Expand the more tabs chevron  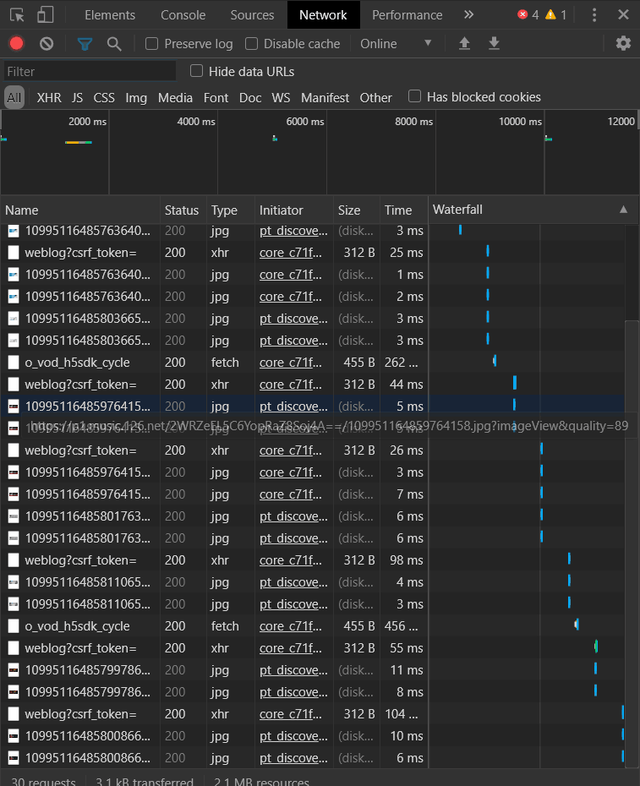click(x=468, y=15)
